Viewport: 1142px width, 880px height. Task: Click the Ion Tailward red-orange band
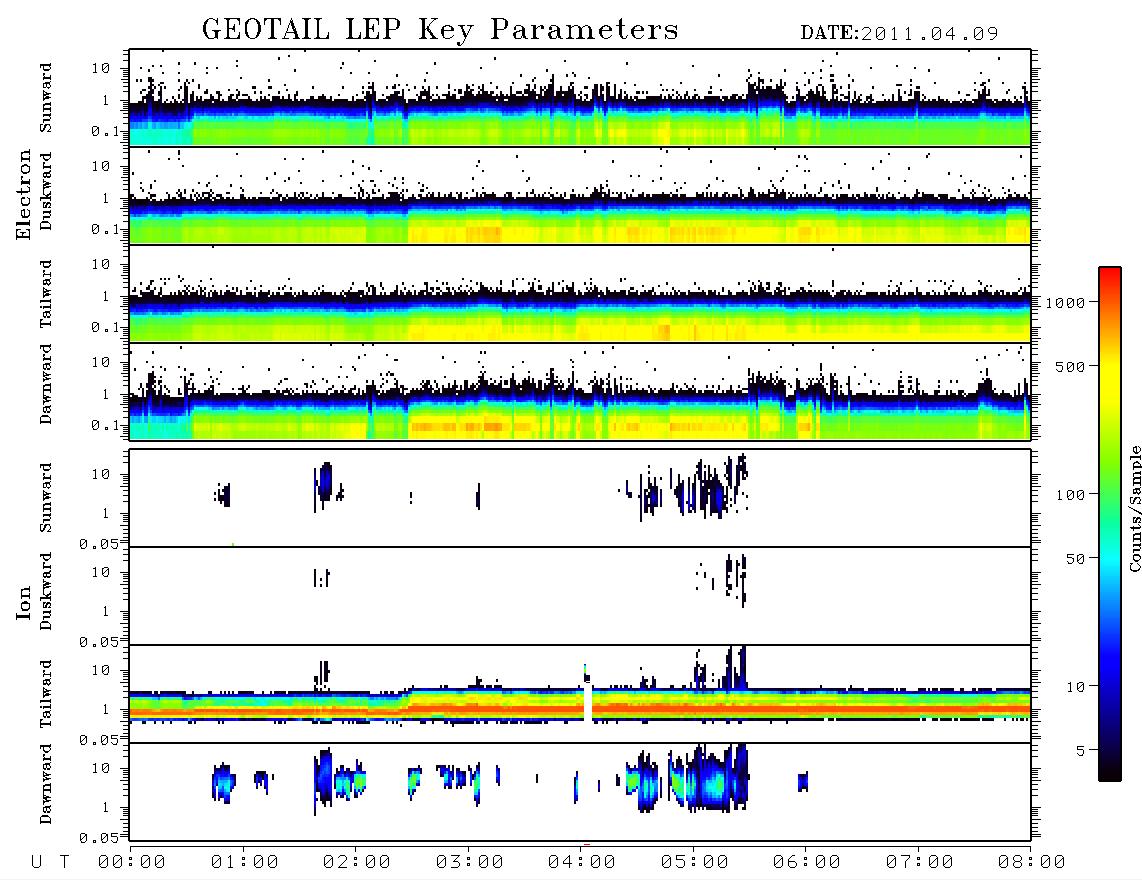click(580, 708)
